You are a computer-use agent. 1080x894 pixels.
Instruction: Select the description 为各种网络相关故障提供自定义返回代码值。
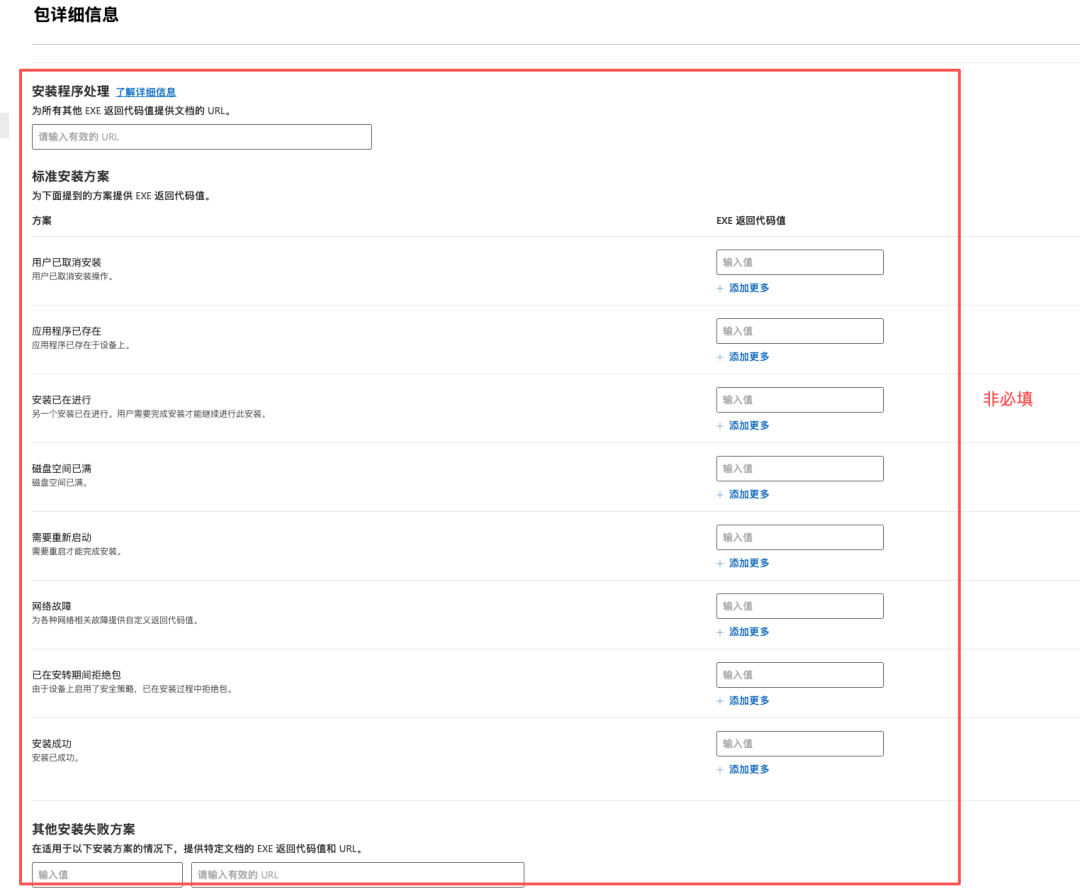(116, 621)
